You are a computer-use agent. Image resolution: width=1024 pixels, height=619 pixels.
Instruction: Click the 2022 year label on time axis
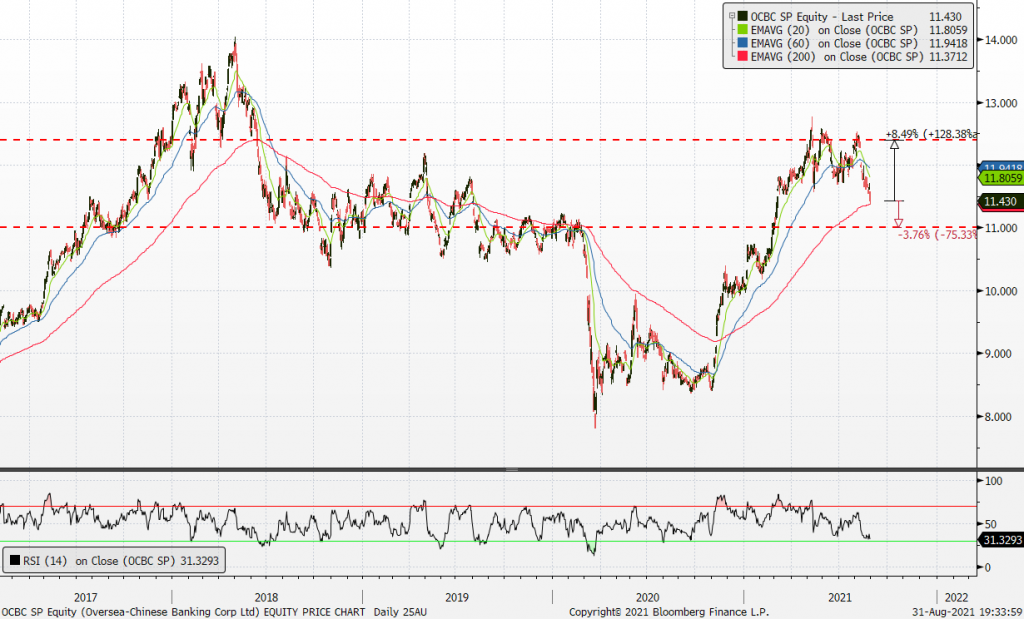point(957,597)
